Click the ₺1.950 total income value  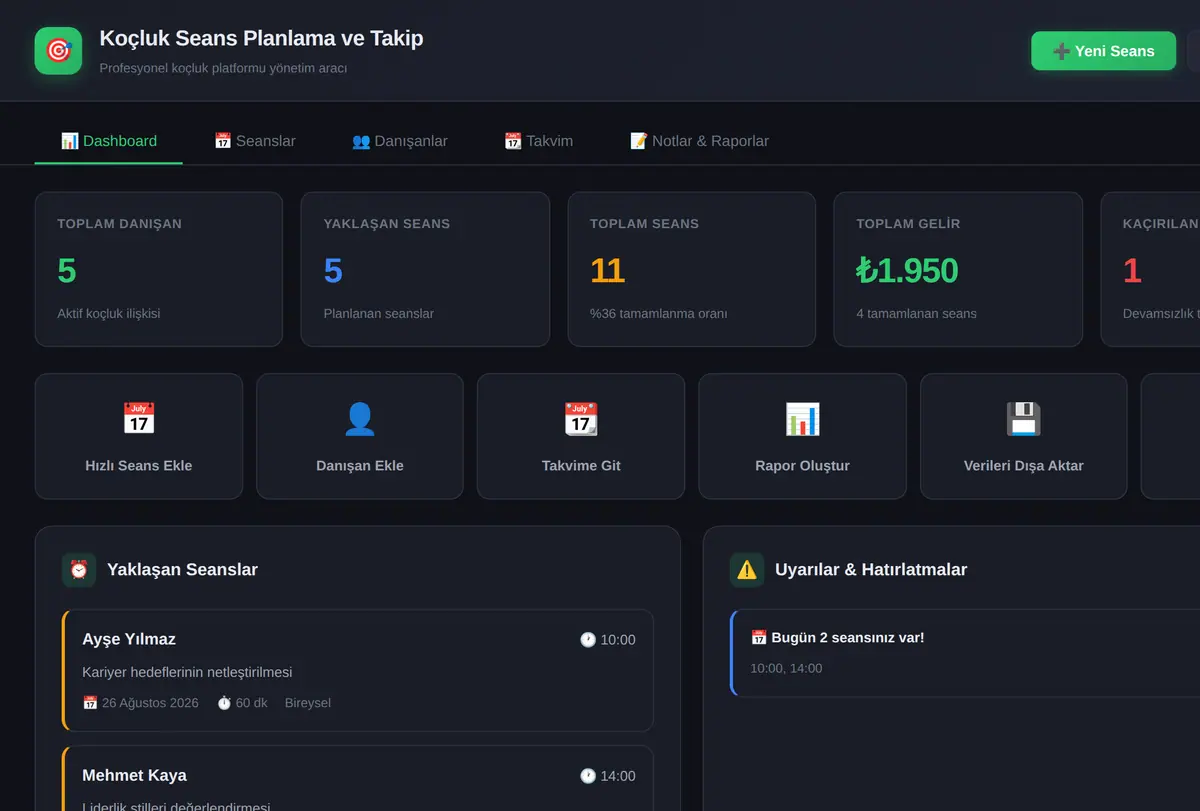(907, 271)
